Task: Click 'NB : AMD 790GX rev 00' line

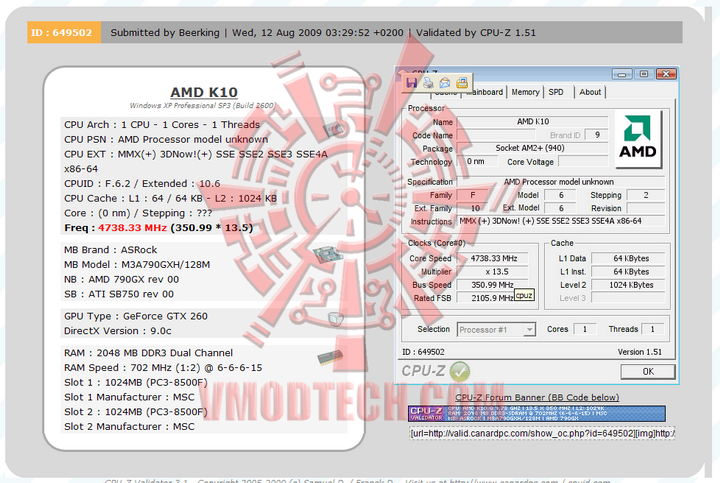Action: 121,279
